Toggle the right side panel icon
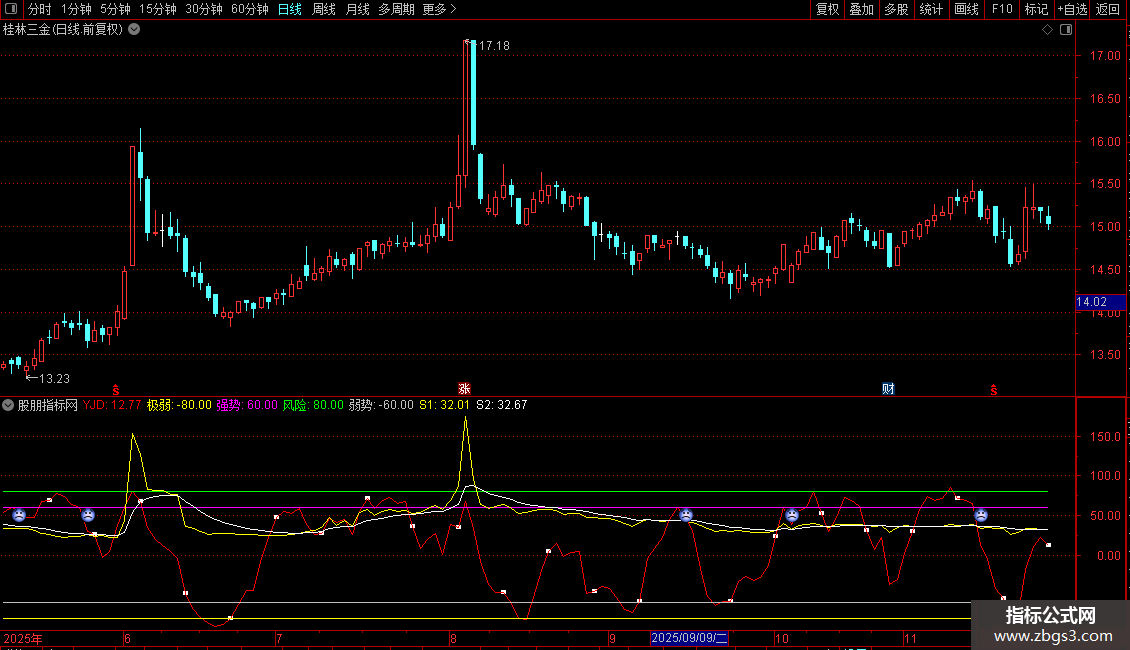This screenshot has width=1130, height=650. pyautogui.click(x=1066, y=30)
